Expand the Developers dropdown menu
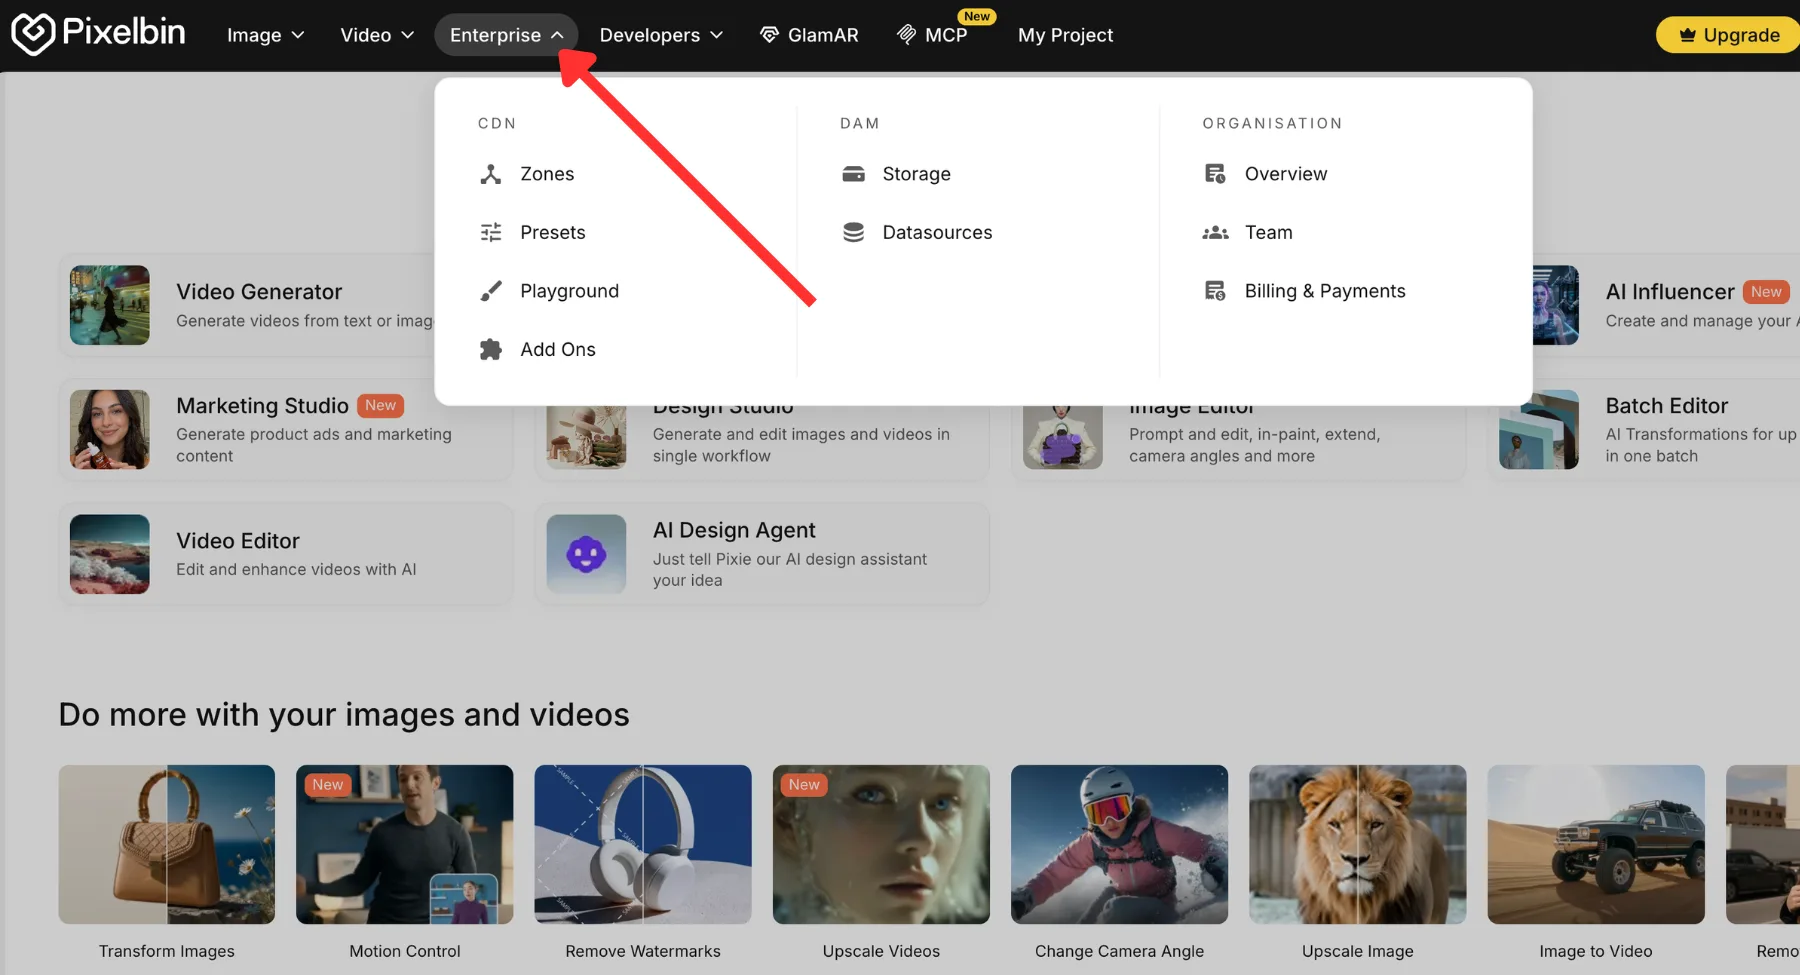 tap(661, 35)
